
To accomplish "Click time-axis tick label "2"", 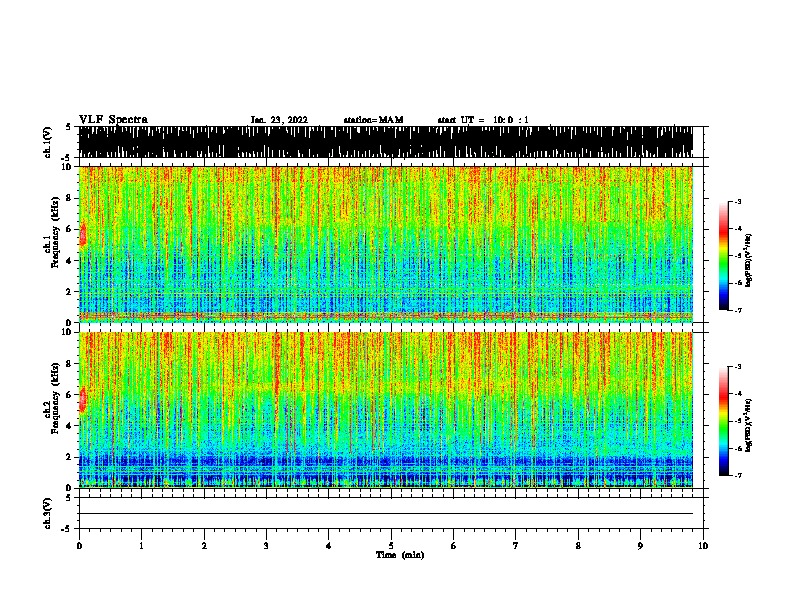I will [x=204, y=545].
